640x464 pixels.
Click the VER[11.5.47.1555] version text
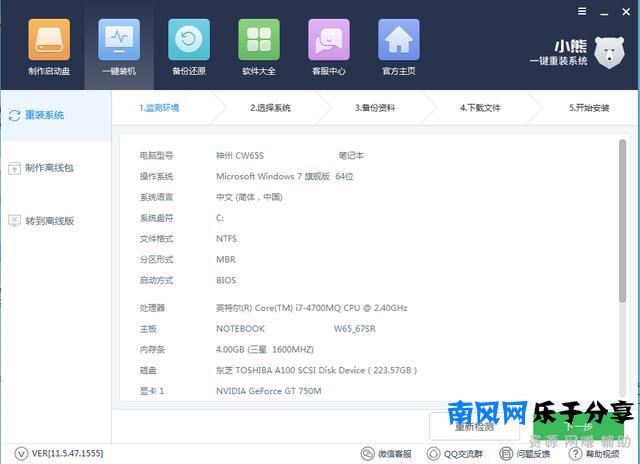click(67, 453)
